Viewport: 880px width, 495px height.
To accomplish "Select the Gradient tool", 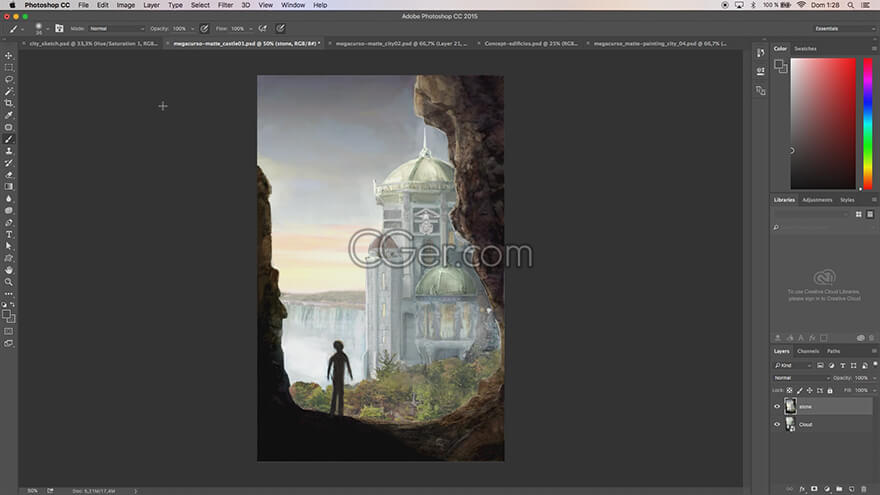I will 8,186.
